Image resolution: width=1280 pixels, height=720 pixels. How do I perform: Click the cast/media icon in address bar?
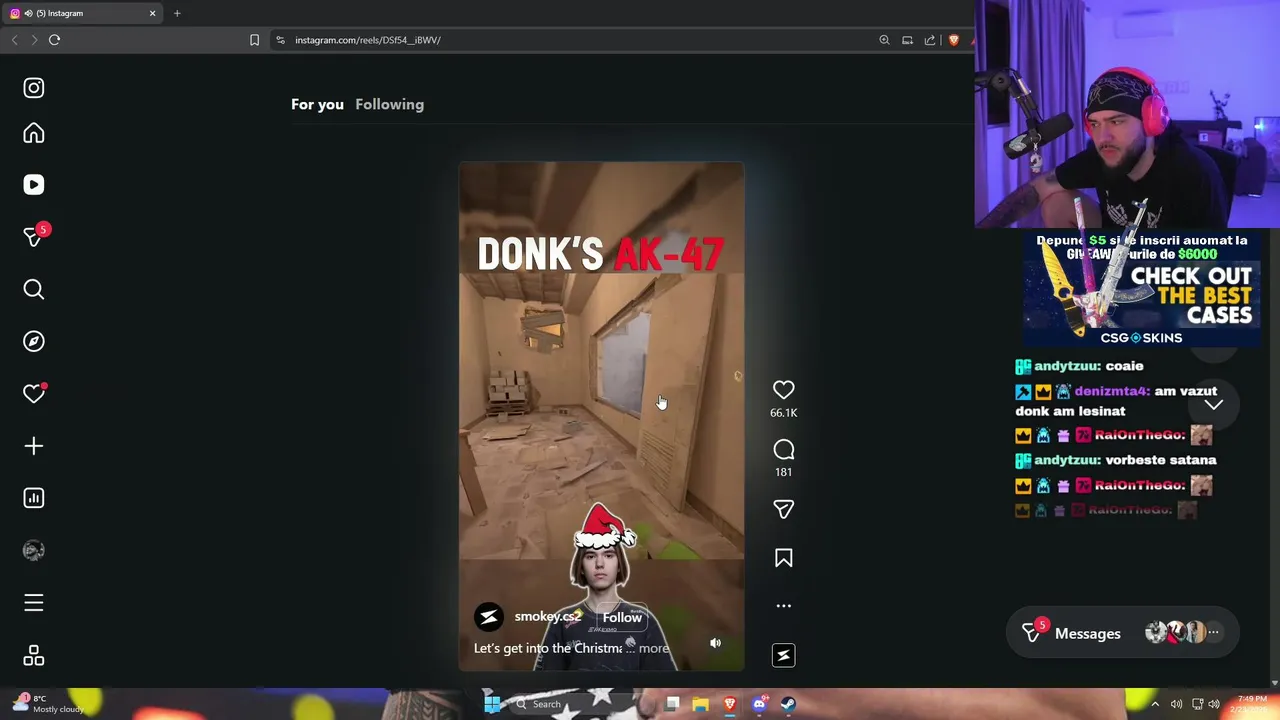pyautogui.click(x=907, y=40)
